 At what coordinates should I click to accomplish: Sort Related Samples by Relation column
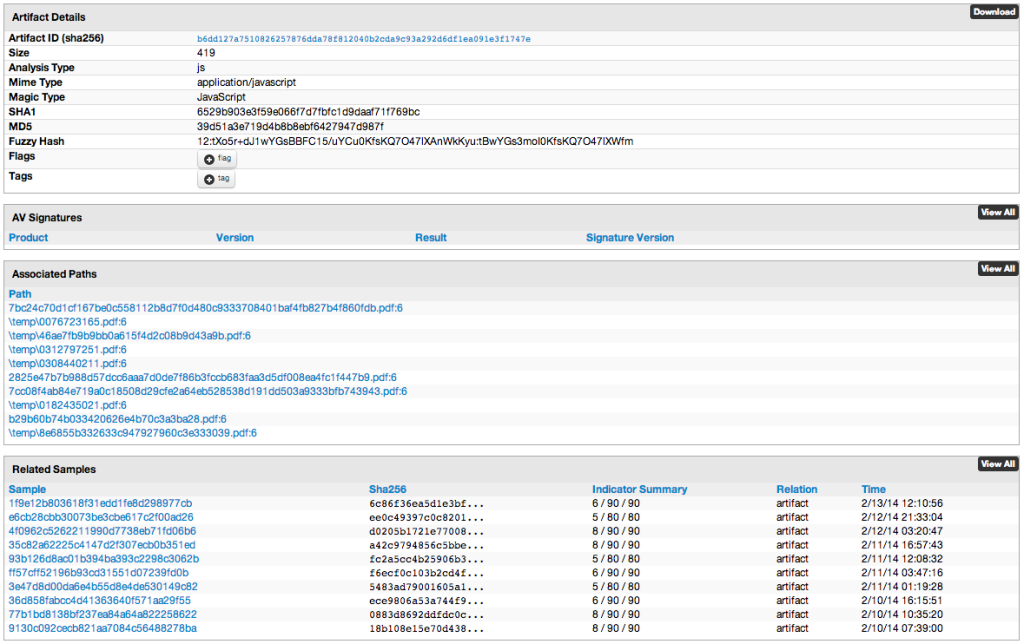pyautogui.click(x=796, y=490)
